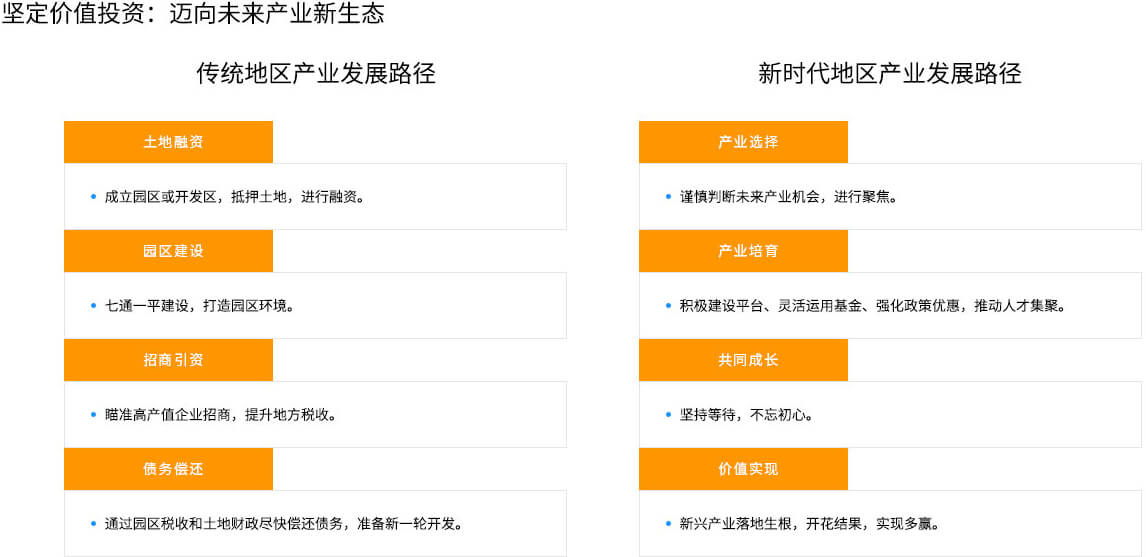Viewport: 1146px width, 557px height.
Task: Select the 债务偿还 orange header
Action: coord(168,469)
